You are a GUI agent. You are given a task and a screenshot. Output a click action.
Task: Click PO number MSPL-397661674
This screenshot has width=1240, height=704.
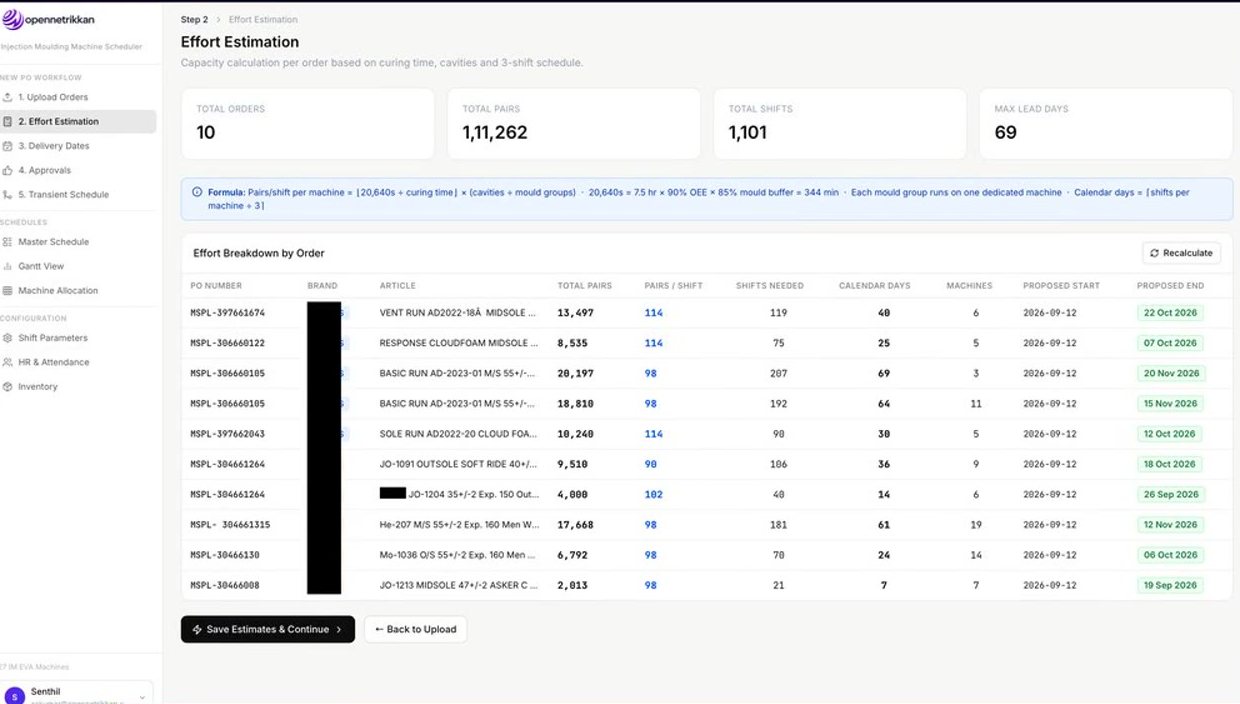click(x=228, y=313)
